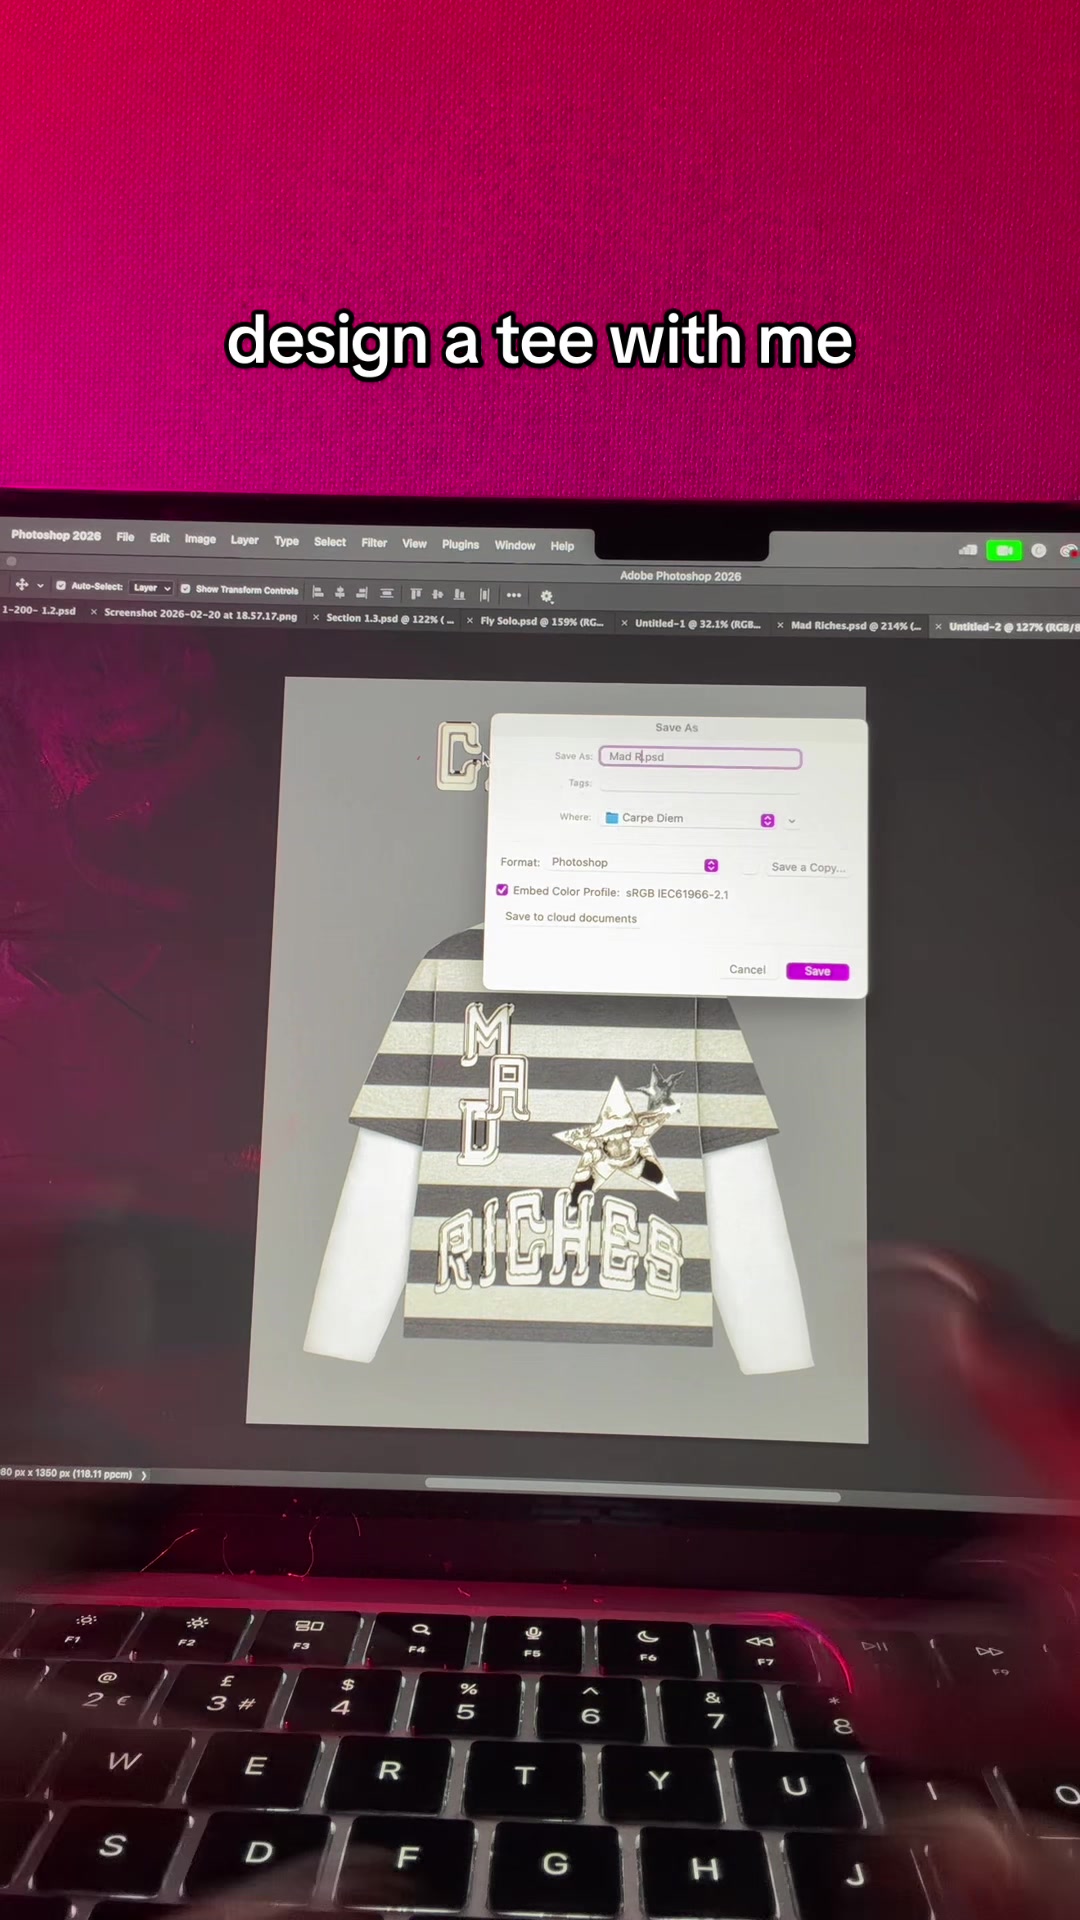Open the View menu
This screenshot has height=1920, width=1080.
414,544
